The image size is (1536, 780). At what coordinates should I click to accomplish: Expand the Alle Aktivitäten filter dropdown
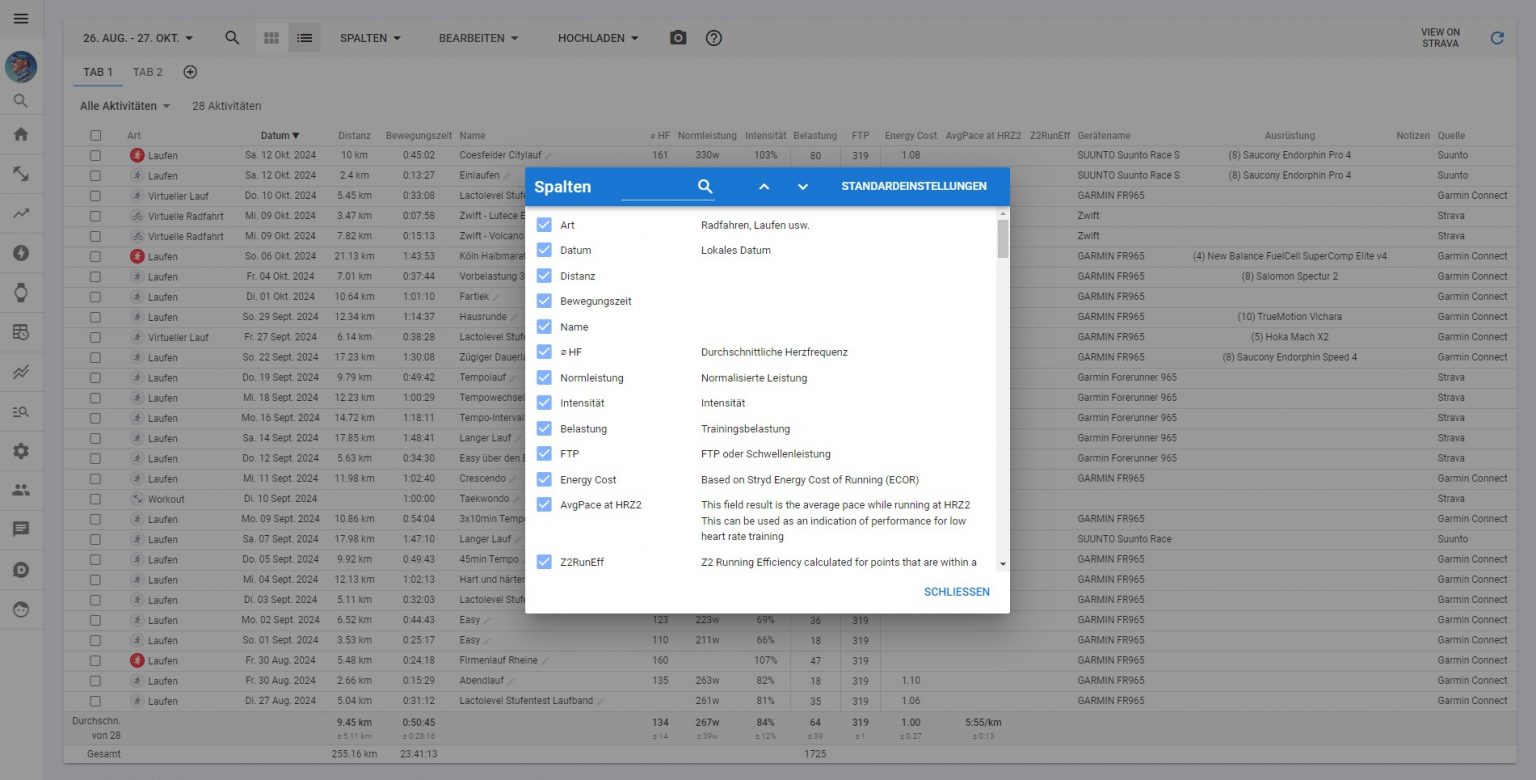[x=125, y=106]
